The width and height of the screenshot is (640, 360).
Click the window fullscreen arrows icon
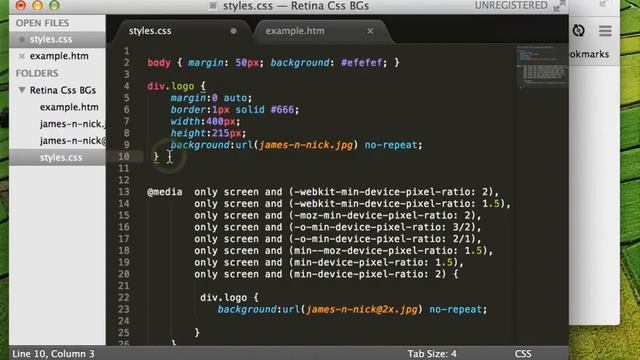point(559,6)
